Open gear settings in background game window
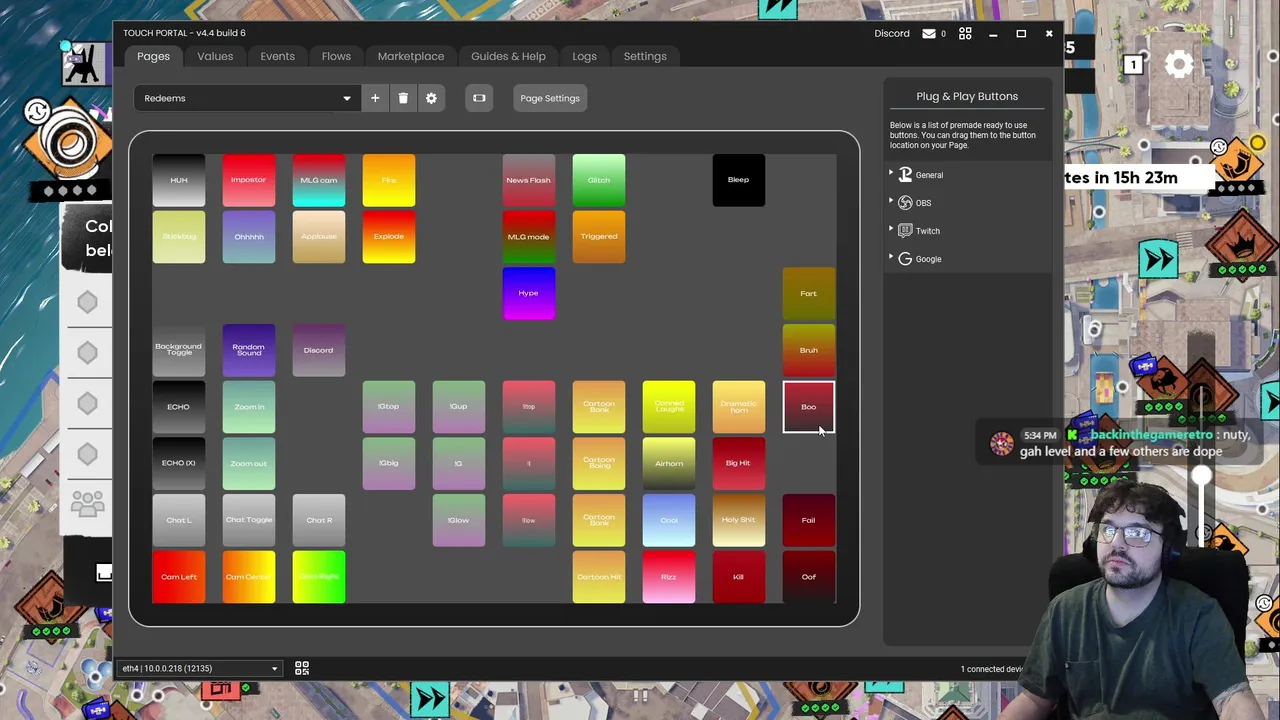This screenshot has width=1280, height=720. coord(1179,65)
